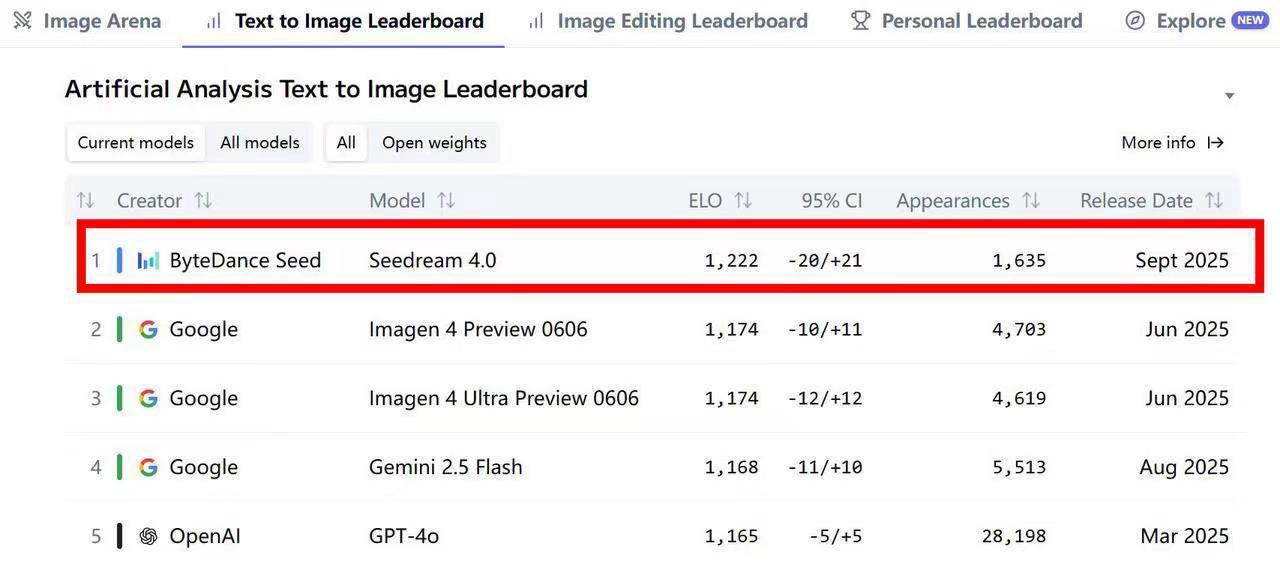This screenshot has width=1280, height=561.
Task: Expand More info with the arrow
Action: [1216, 142]
